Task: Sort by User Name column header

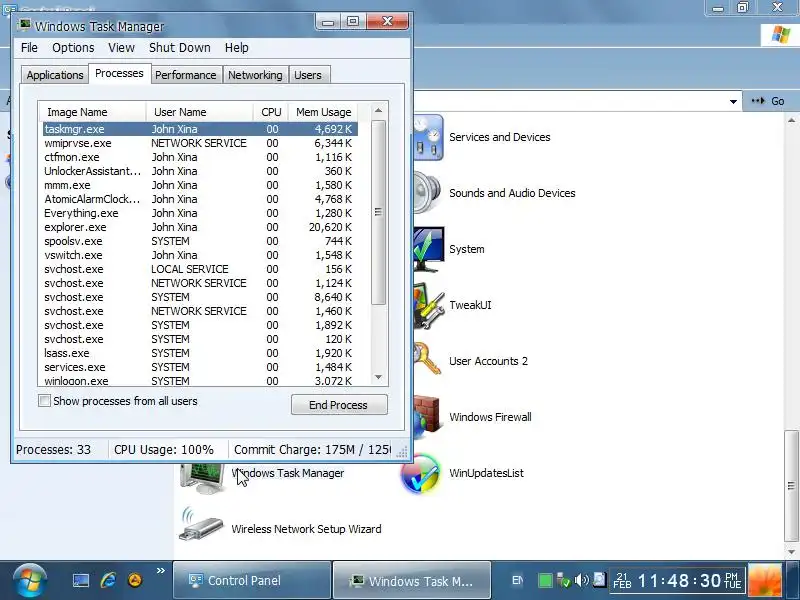Action: [200, 112]
